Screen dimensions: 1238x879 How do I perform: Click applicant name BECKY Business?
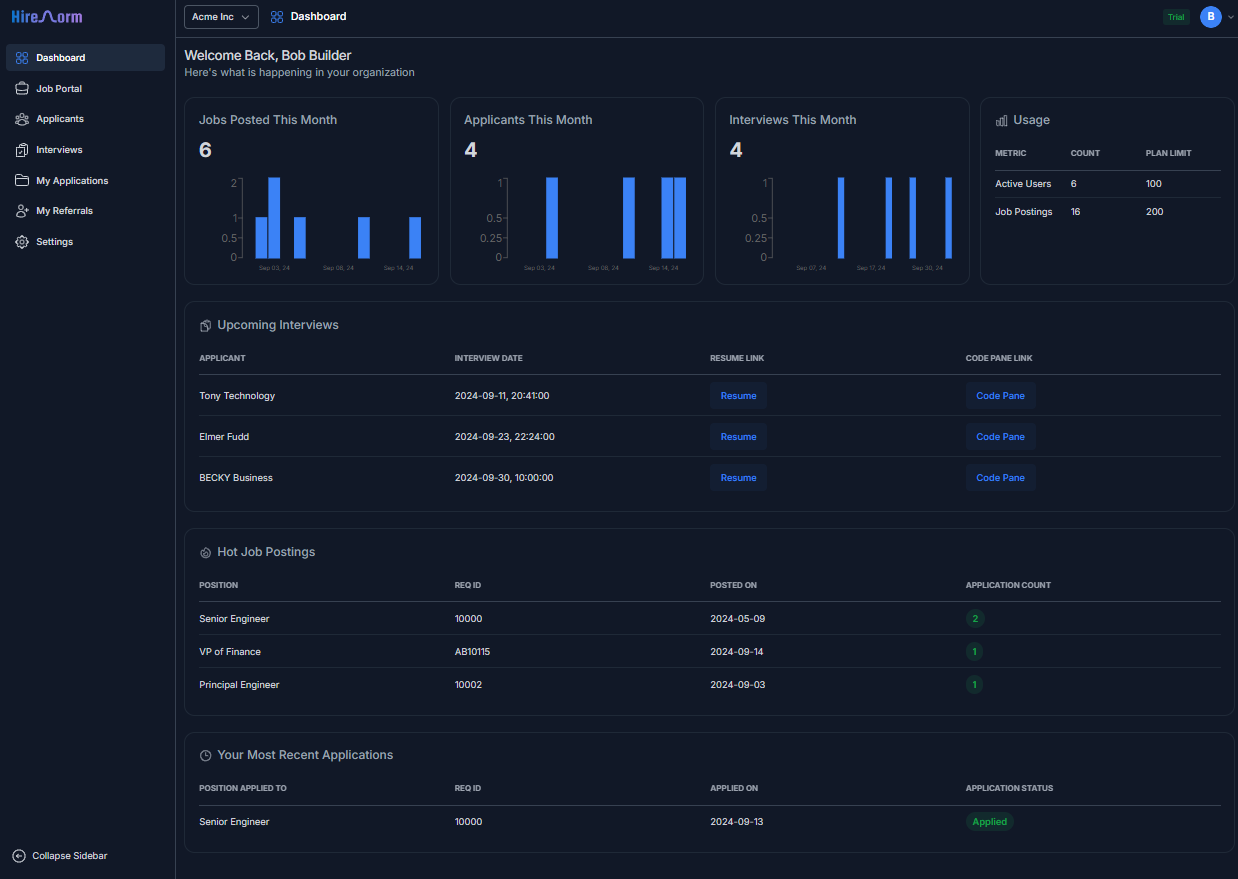click(x=236, y=478)
